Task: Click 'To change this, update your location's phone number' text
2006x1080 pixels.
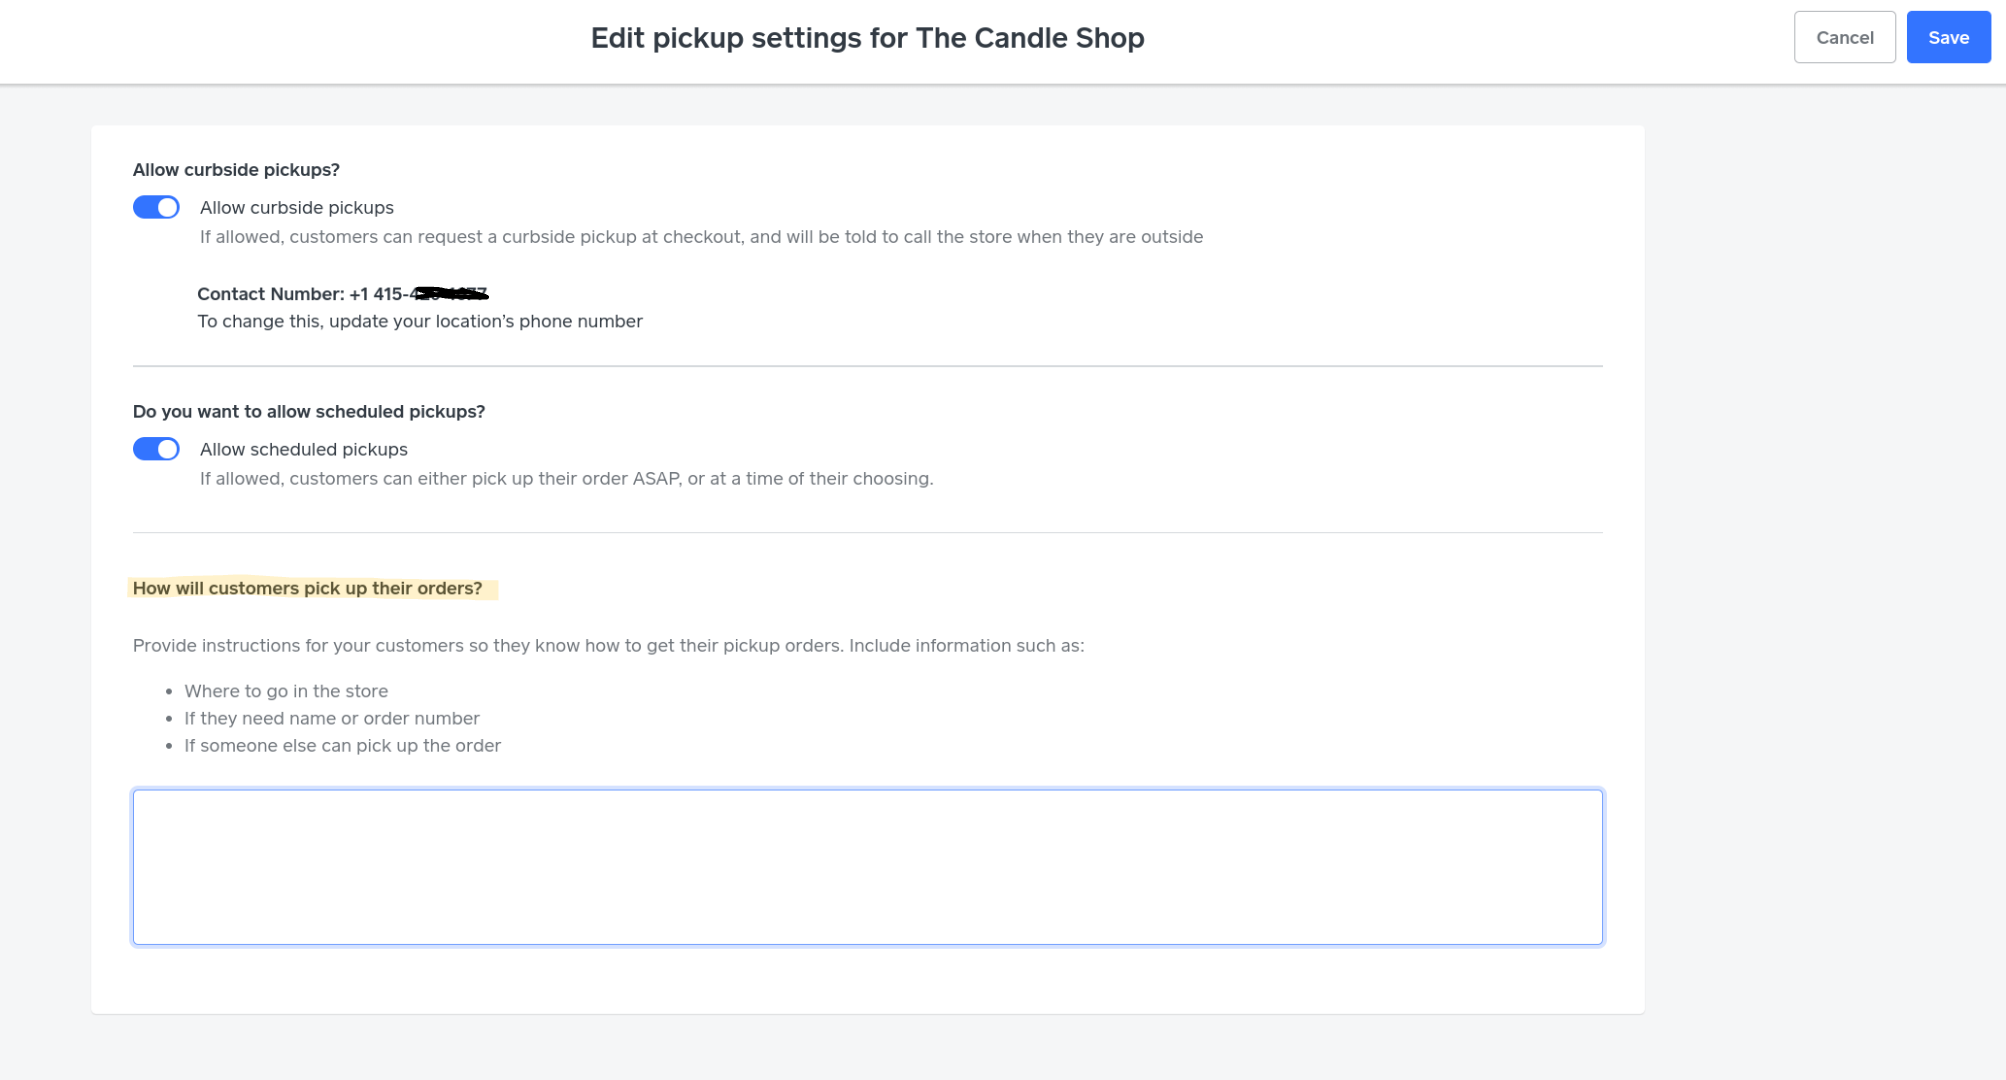Action: (419, 321)
